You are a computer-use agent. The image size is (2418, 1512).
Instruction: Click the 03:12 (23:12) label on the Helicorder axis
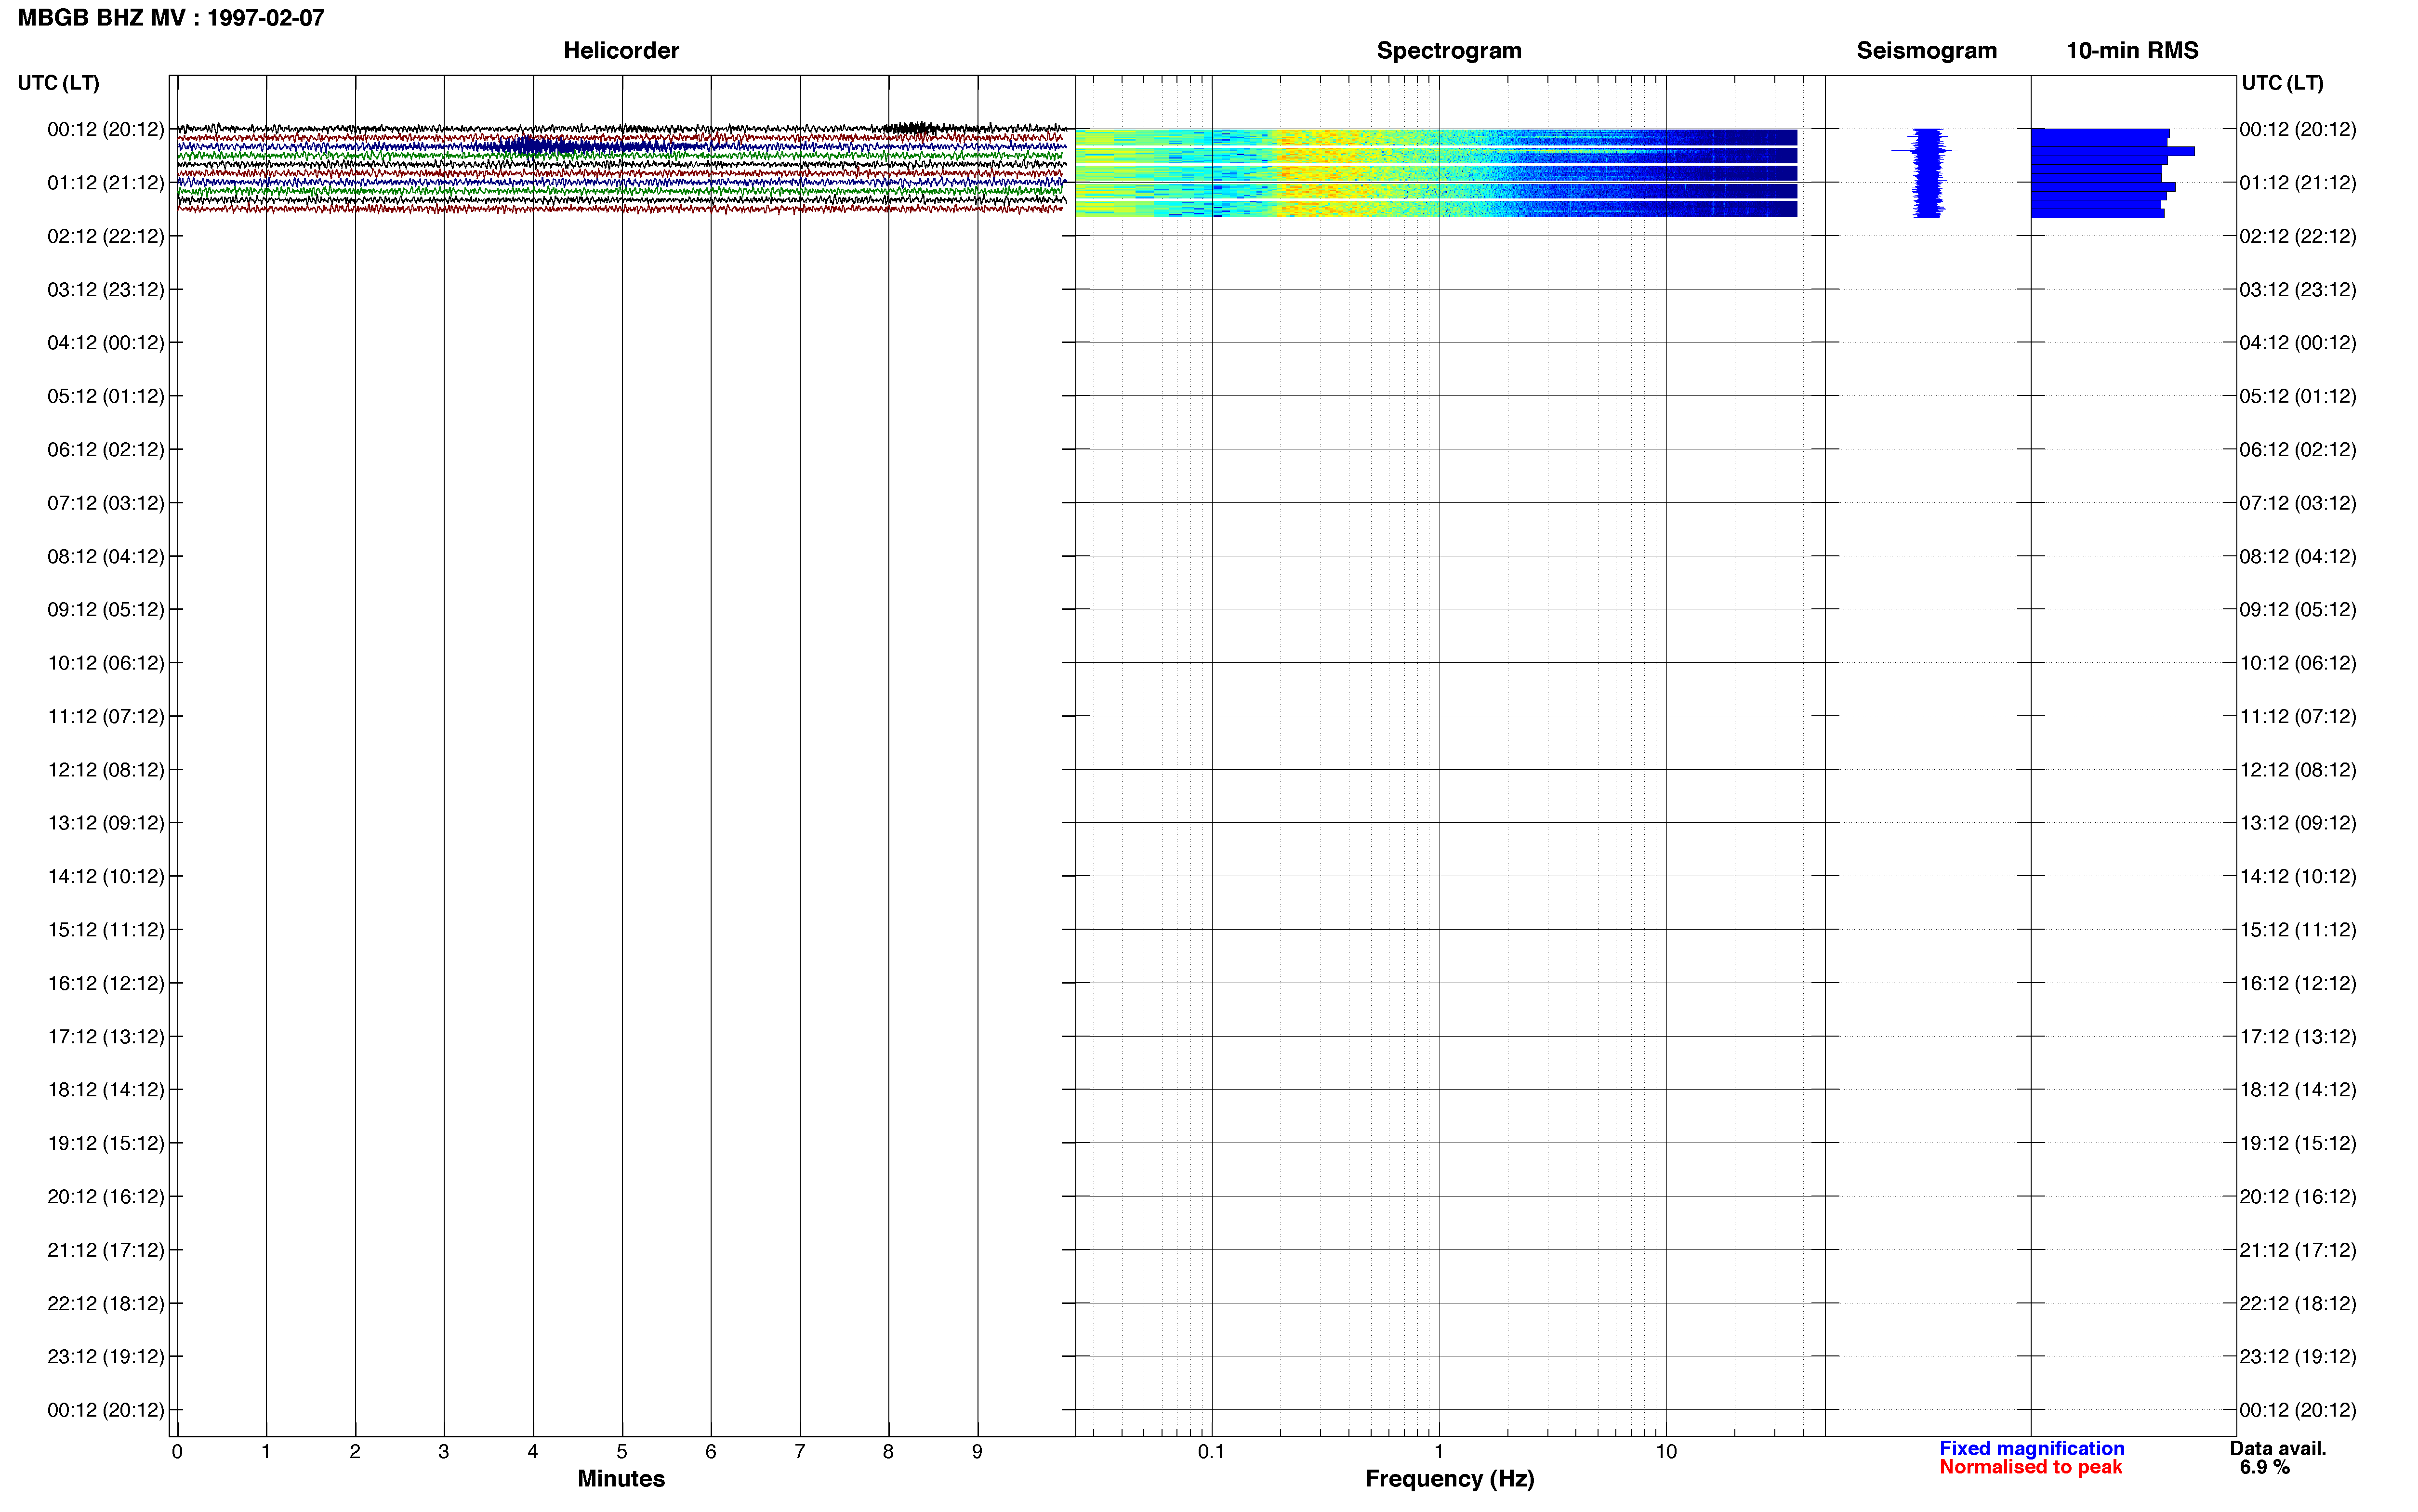click(105, 290)
